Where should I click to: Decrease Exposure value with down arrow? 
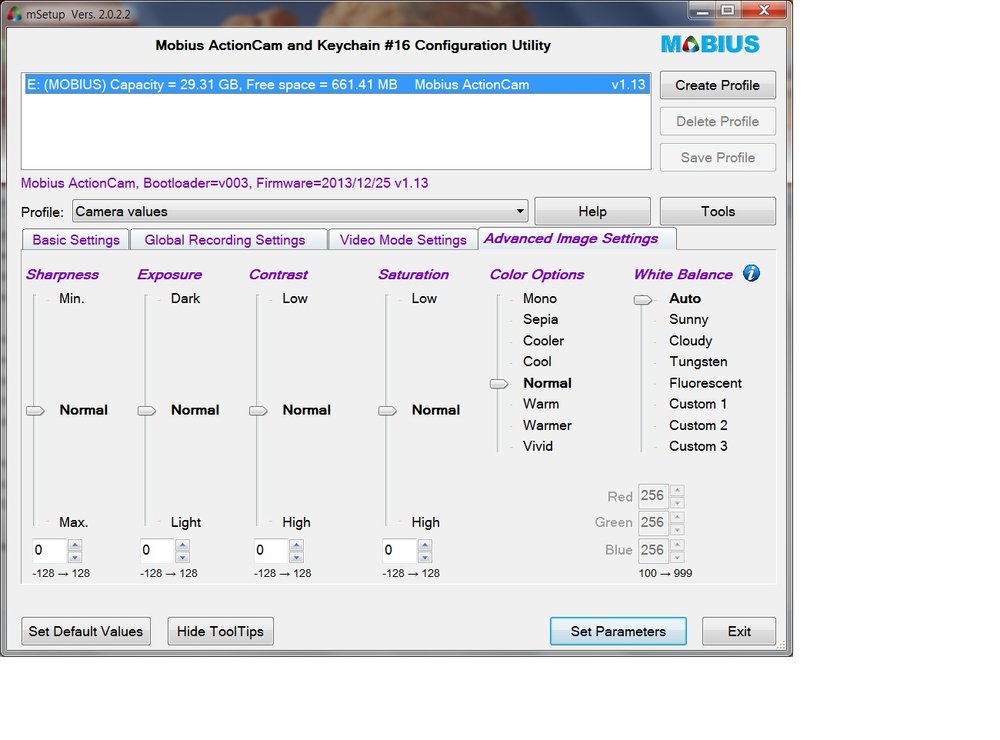[182, 556]
